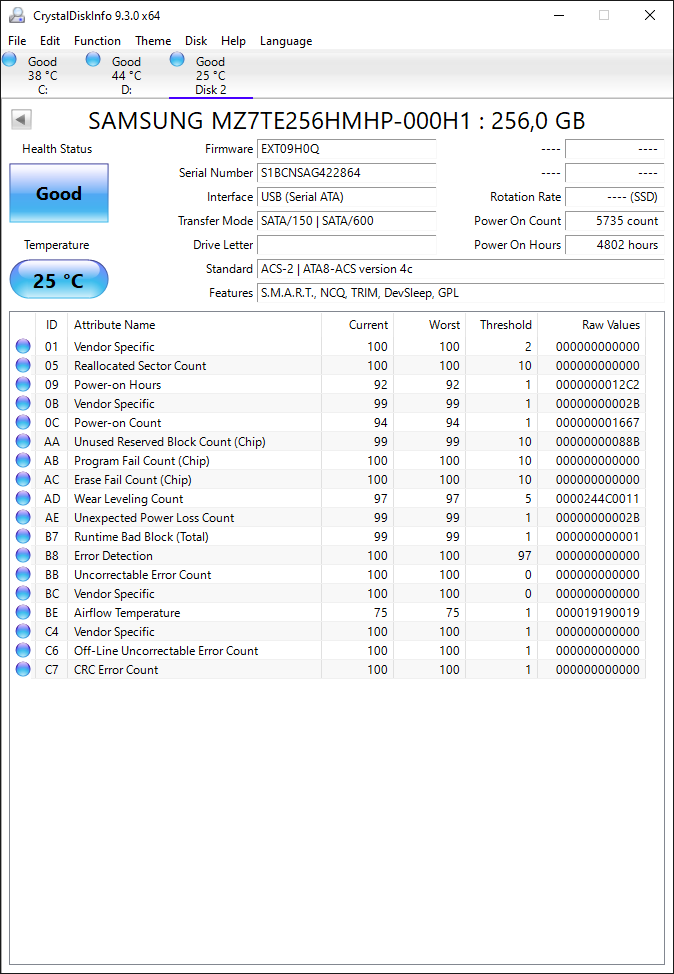This screenshot has width=674, height=974.
Task: Select the C: drive status orb
Action: [x=9, y=60]
